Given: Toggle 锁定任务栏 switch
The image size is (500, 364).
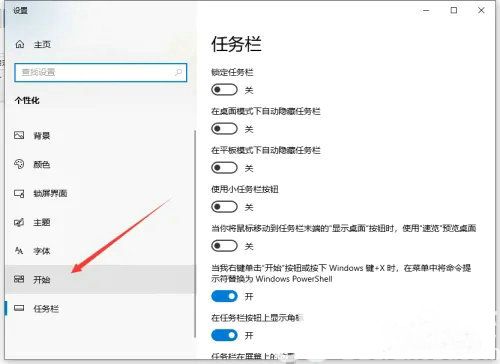Looking at the screenshot, I should coord(224,90).
